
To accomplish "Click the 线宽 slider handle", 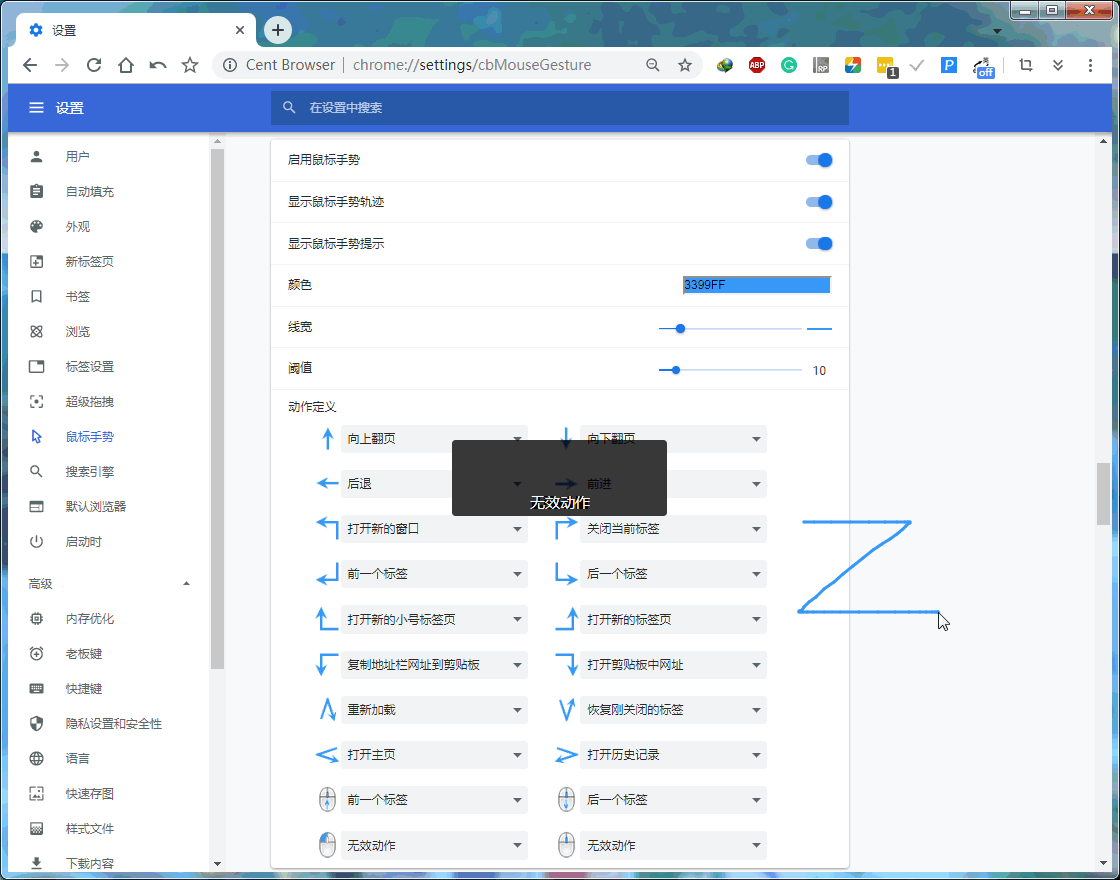I will tap(680, 328).
